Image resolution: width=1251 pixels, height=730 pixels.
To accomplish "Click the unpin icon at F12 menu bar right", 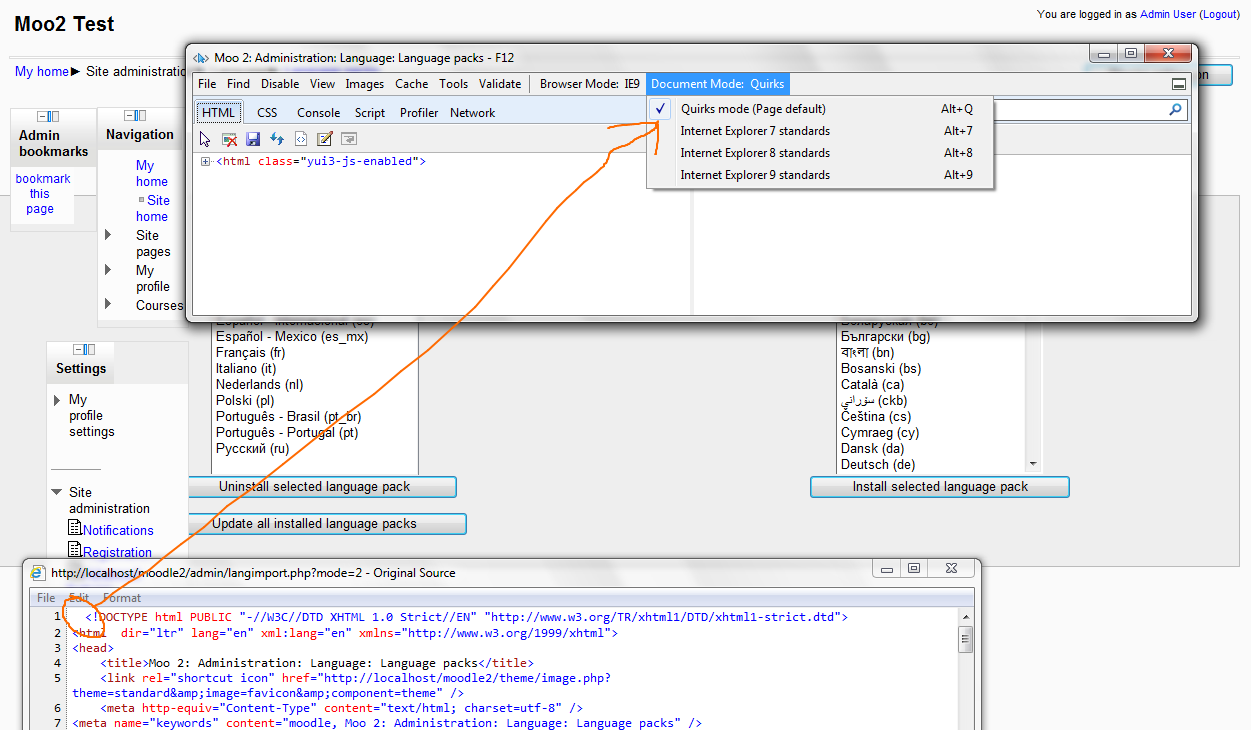I will tap(1179, 84).
